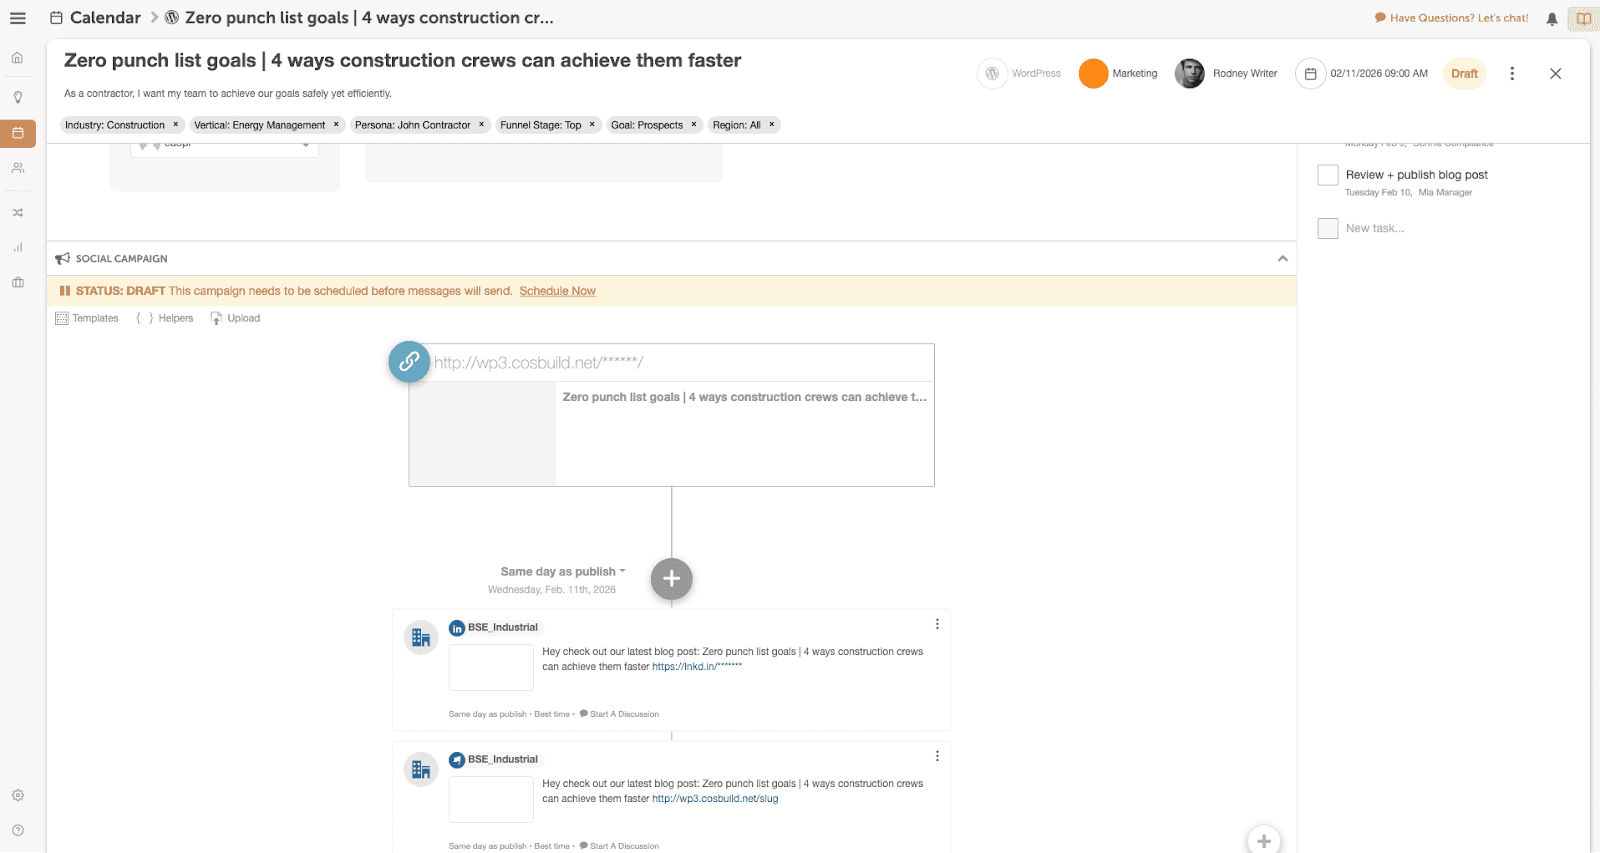Open the Draft status dropdown

coord(1464,73)
